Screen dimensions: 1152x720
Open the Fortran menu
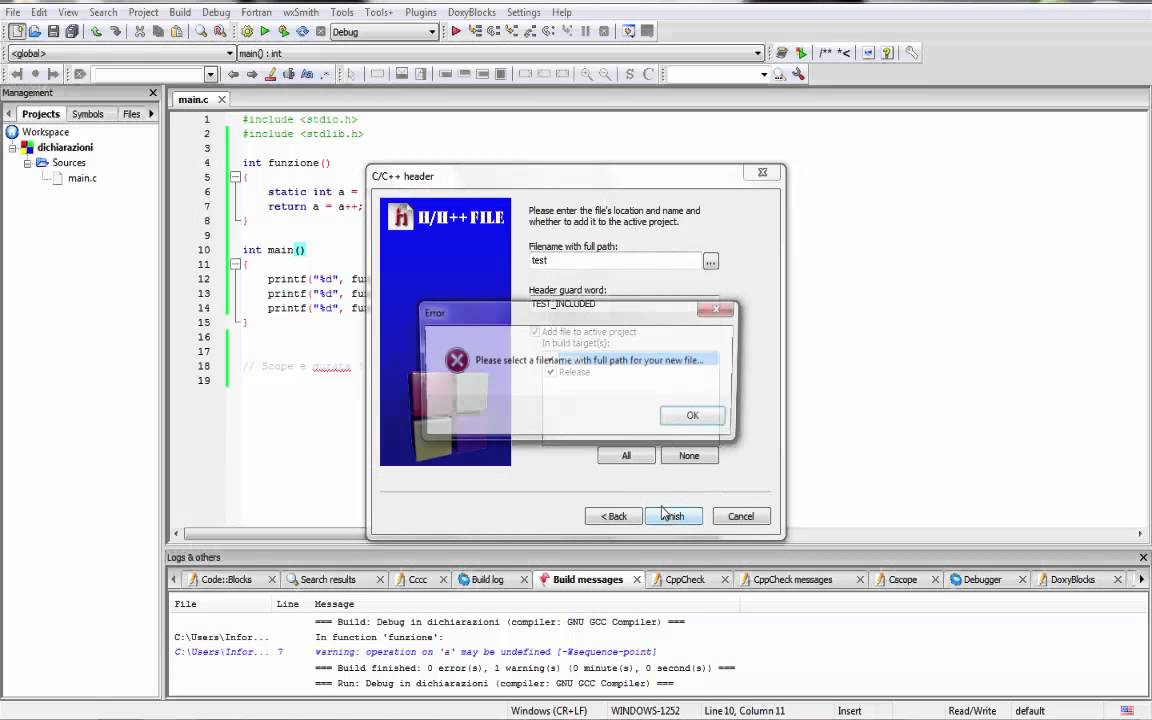pos(256,12)
